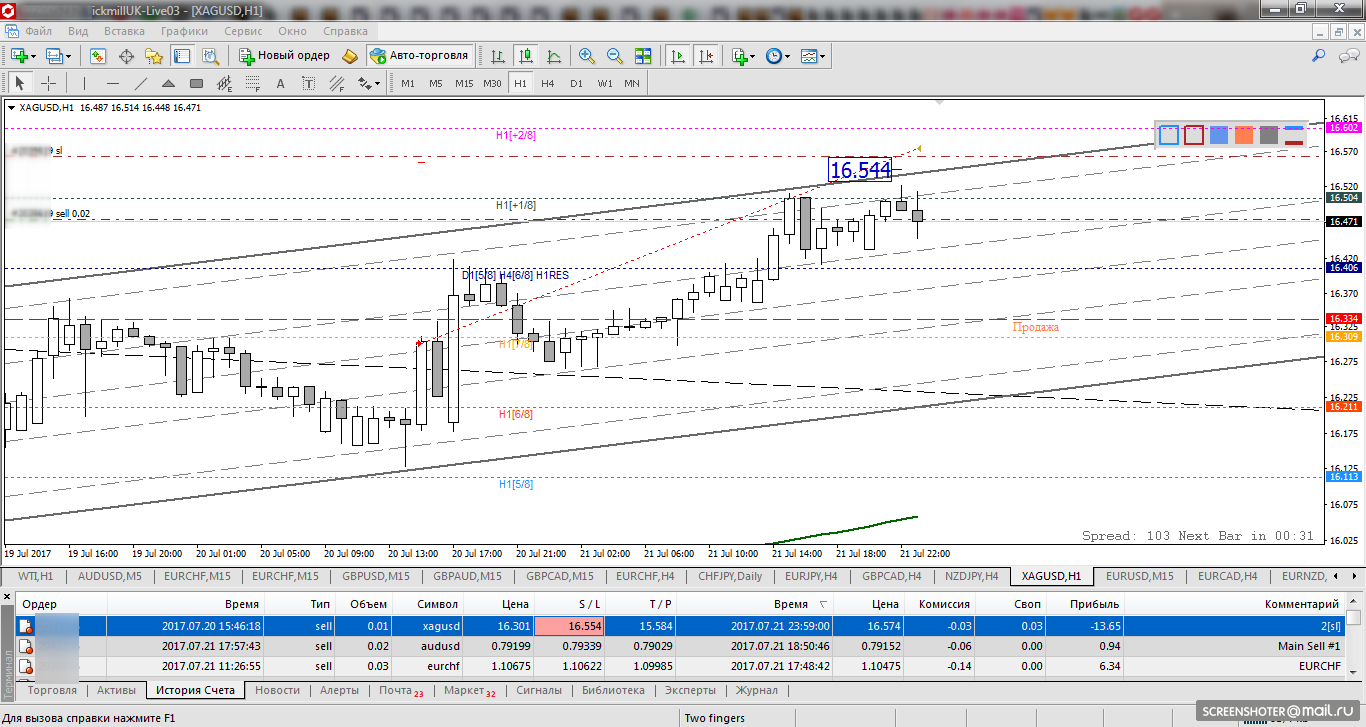The image size is (1366, 727).
Task: Toggle the Terminal window button
Action: 183,56
